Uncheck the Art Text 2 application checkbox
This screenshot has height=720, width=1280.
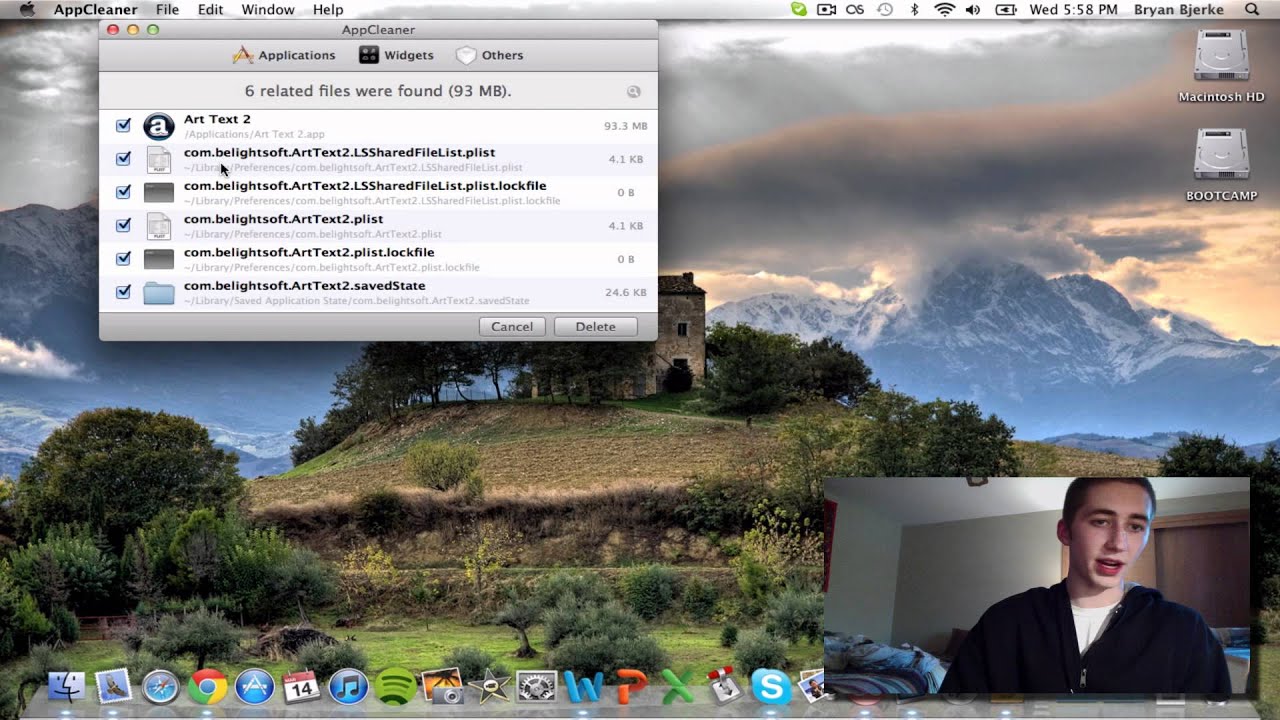click(x=123, y=125)
